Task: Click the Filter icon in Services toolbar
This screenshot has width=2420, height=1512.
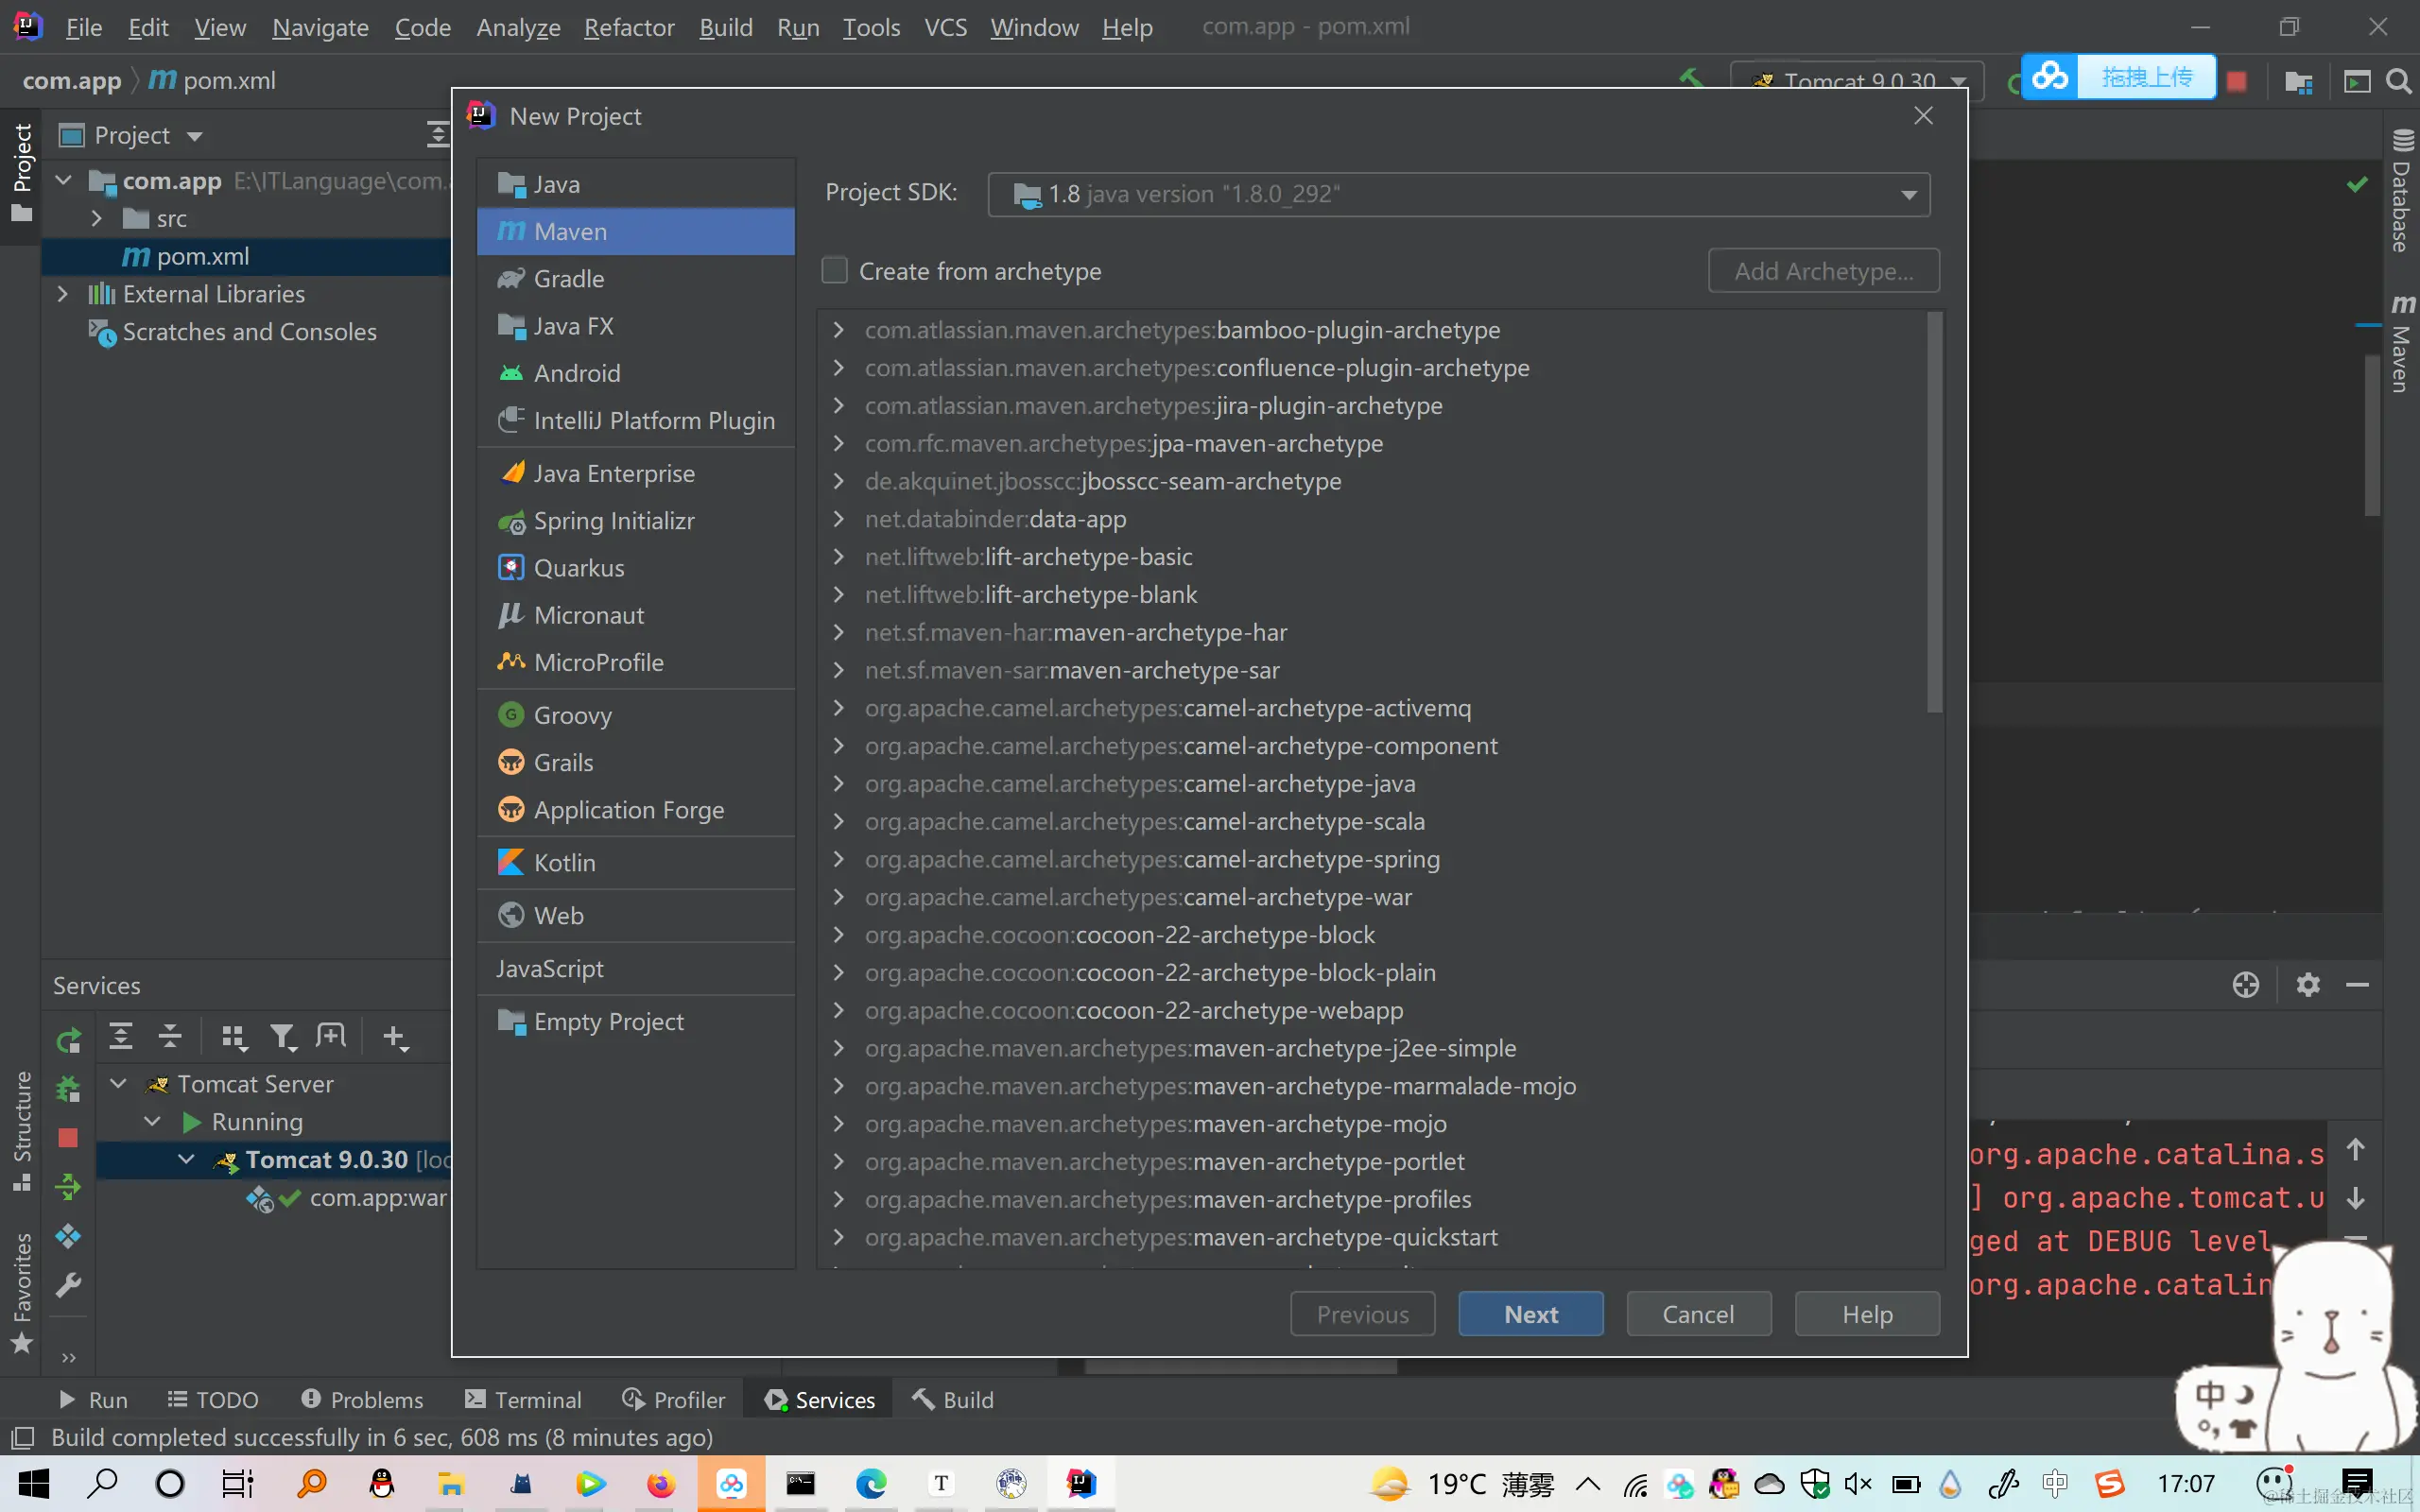Action: (283, 1037)
